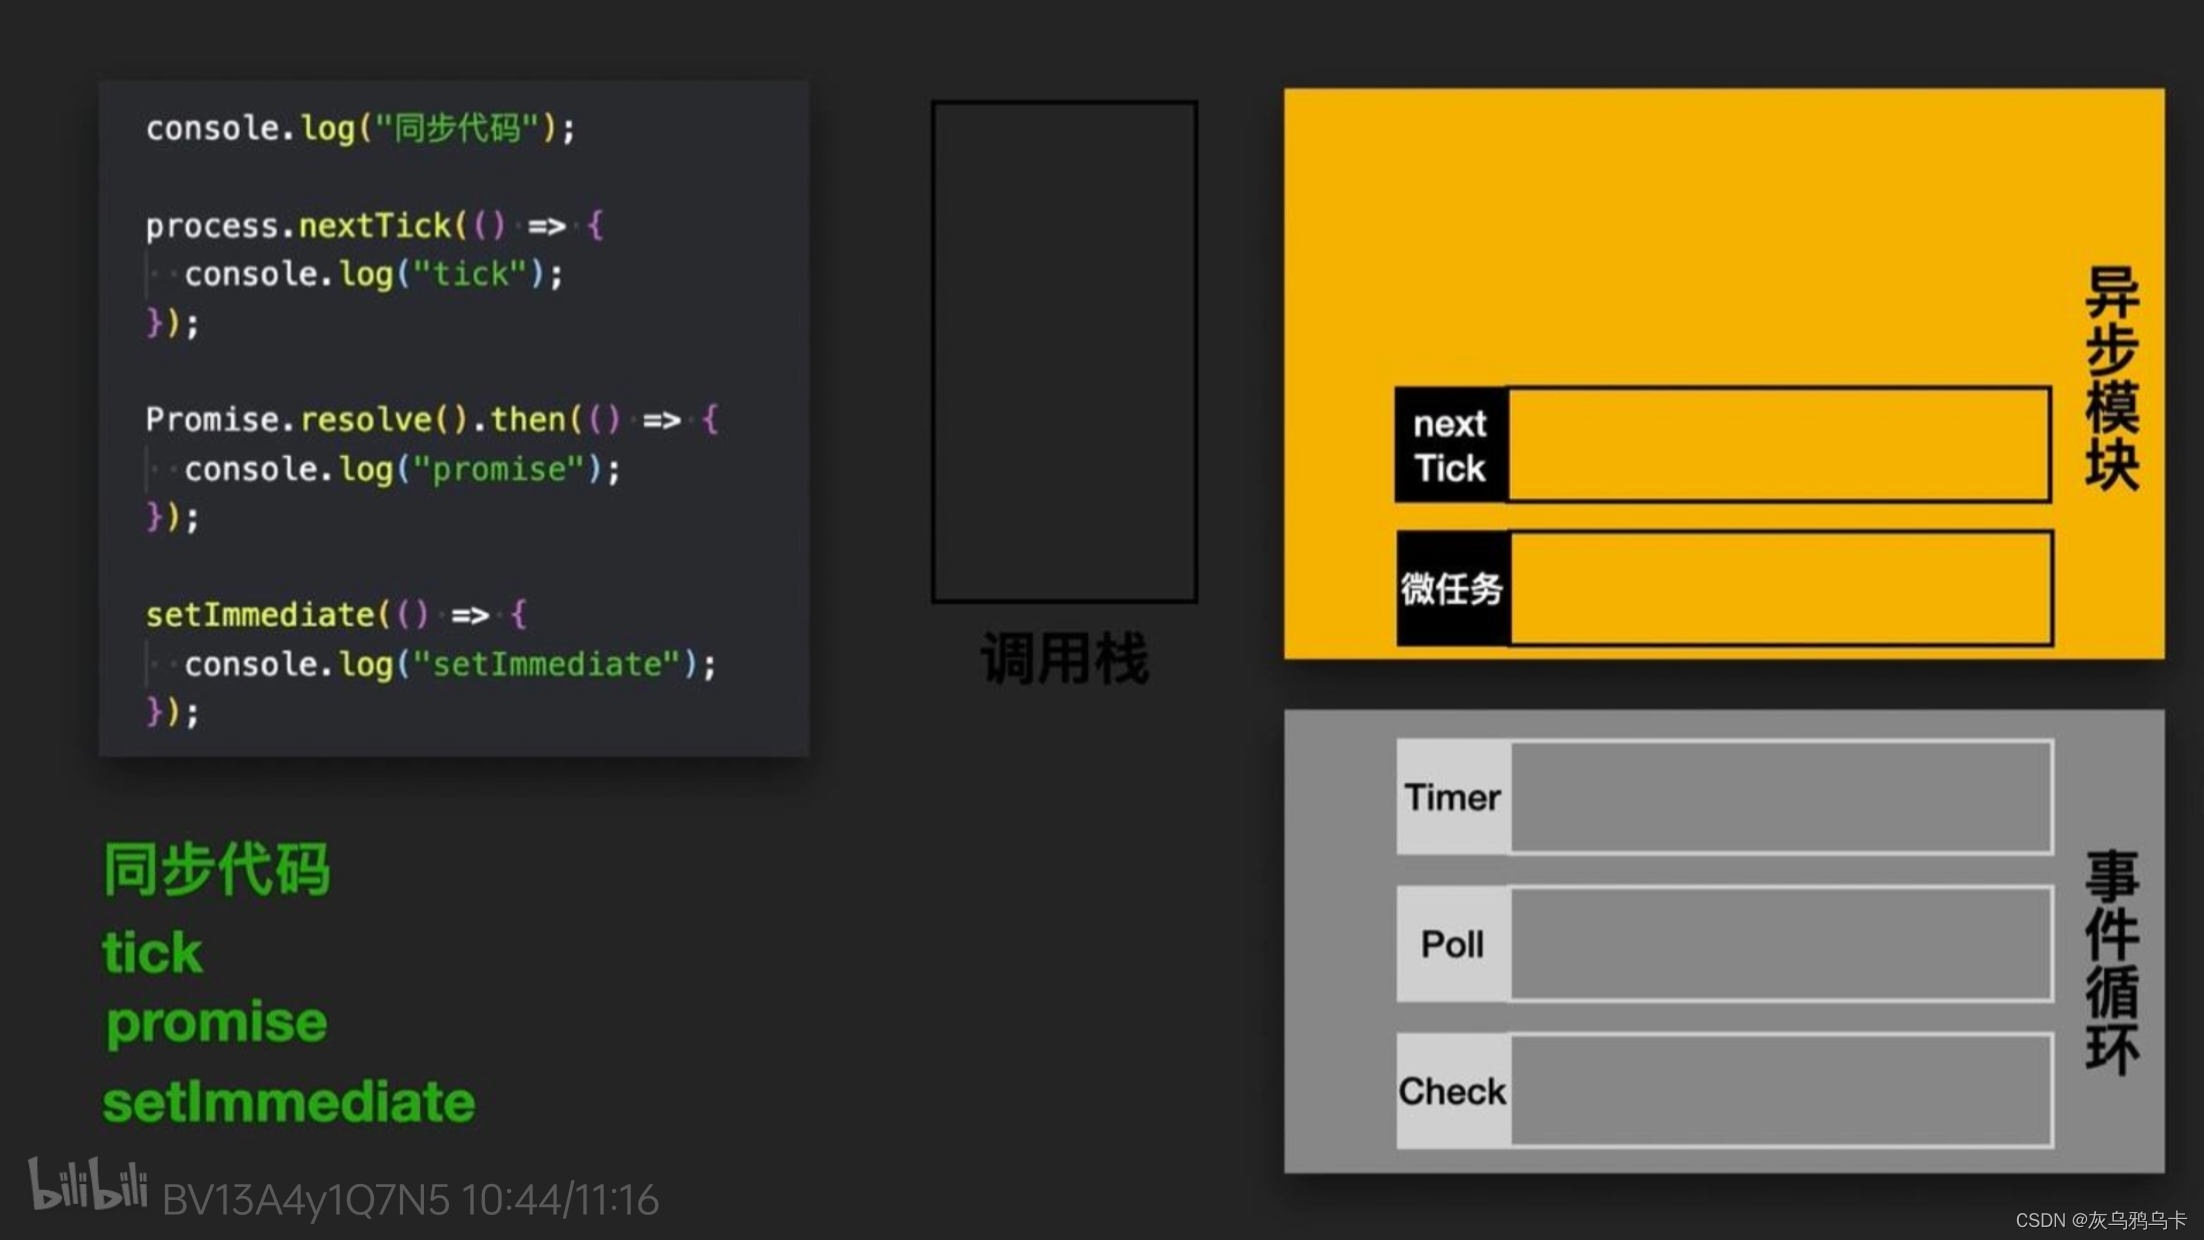Select the 微任务 queue label
This screenshot has height=1240, width=2204.
coord(1452,590)
